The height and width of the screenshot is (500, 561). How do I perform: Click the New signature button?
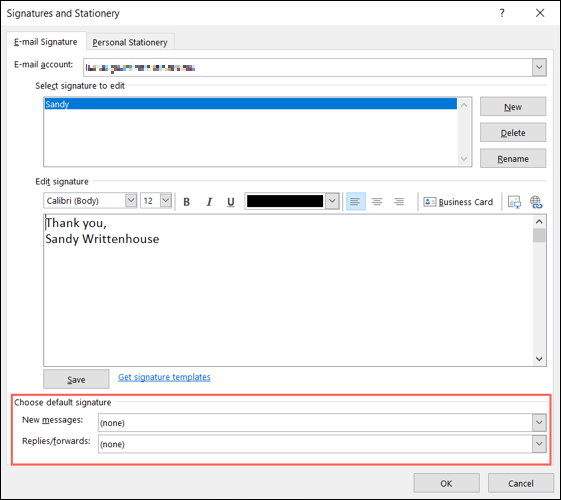[x=513, y=107]
